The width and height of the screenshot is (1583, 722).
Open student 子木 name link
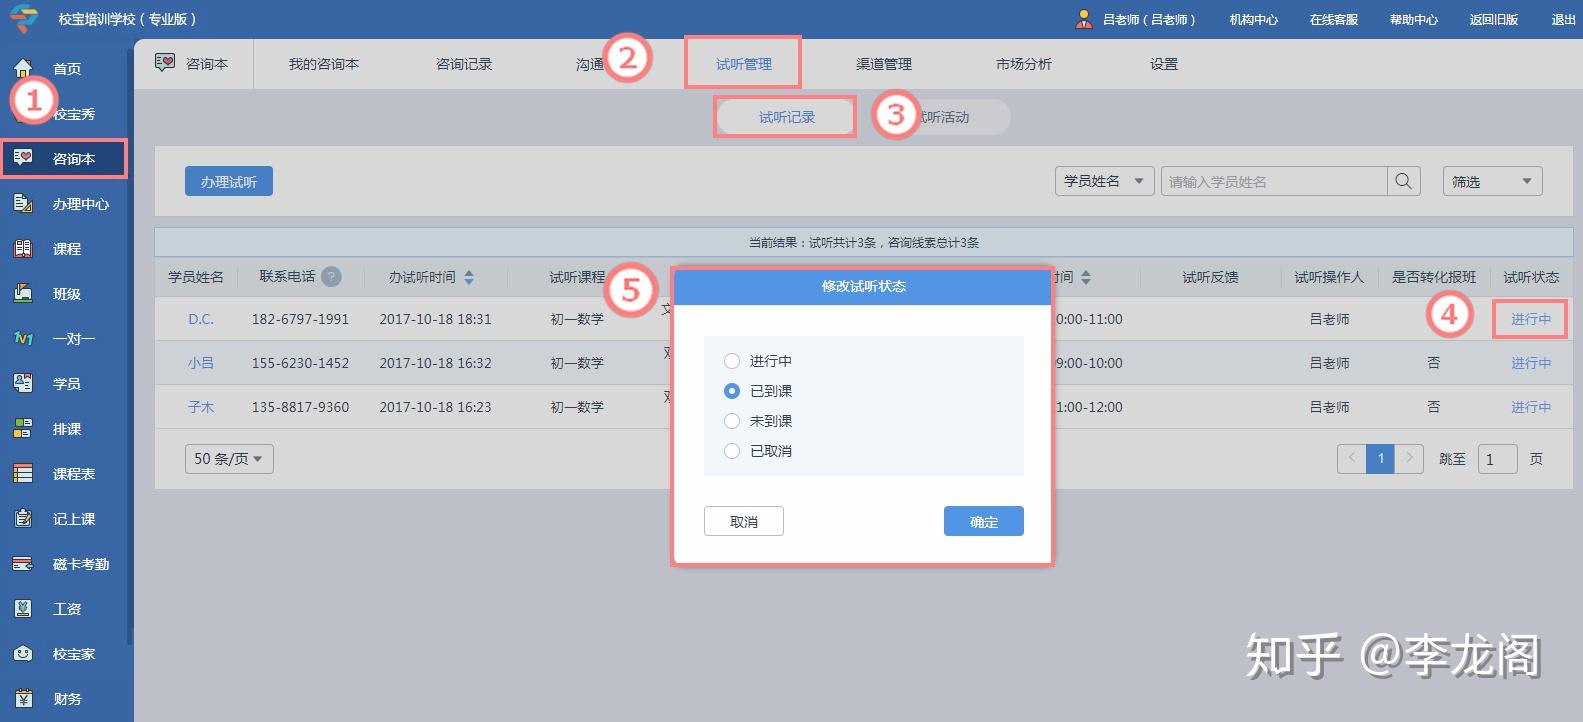point(201,407)
